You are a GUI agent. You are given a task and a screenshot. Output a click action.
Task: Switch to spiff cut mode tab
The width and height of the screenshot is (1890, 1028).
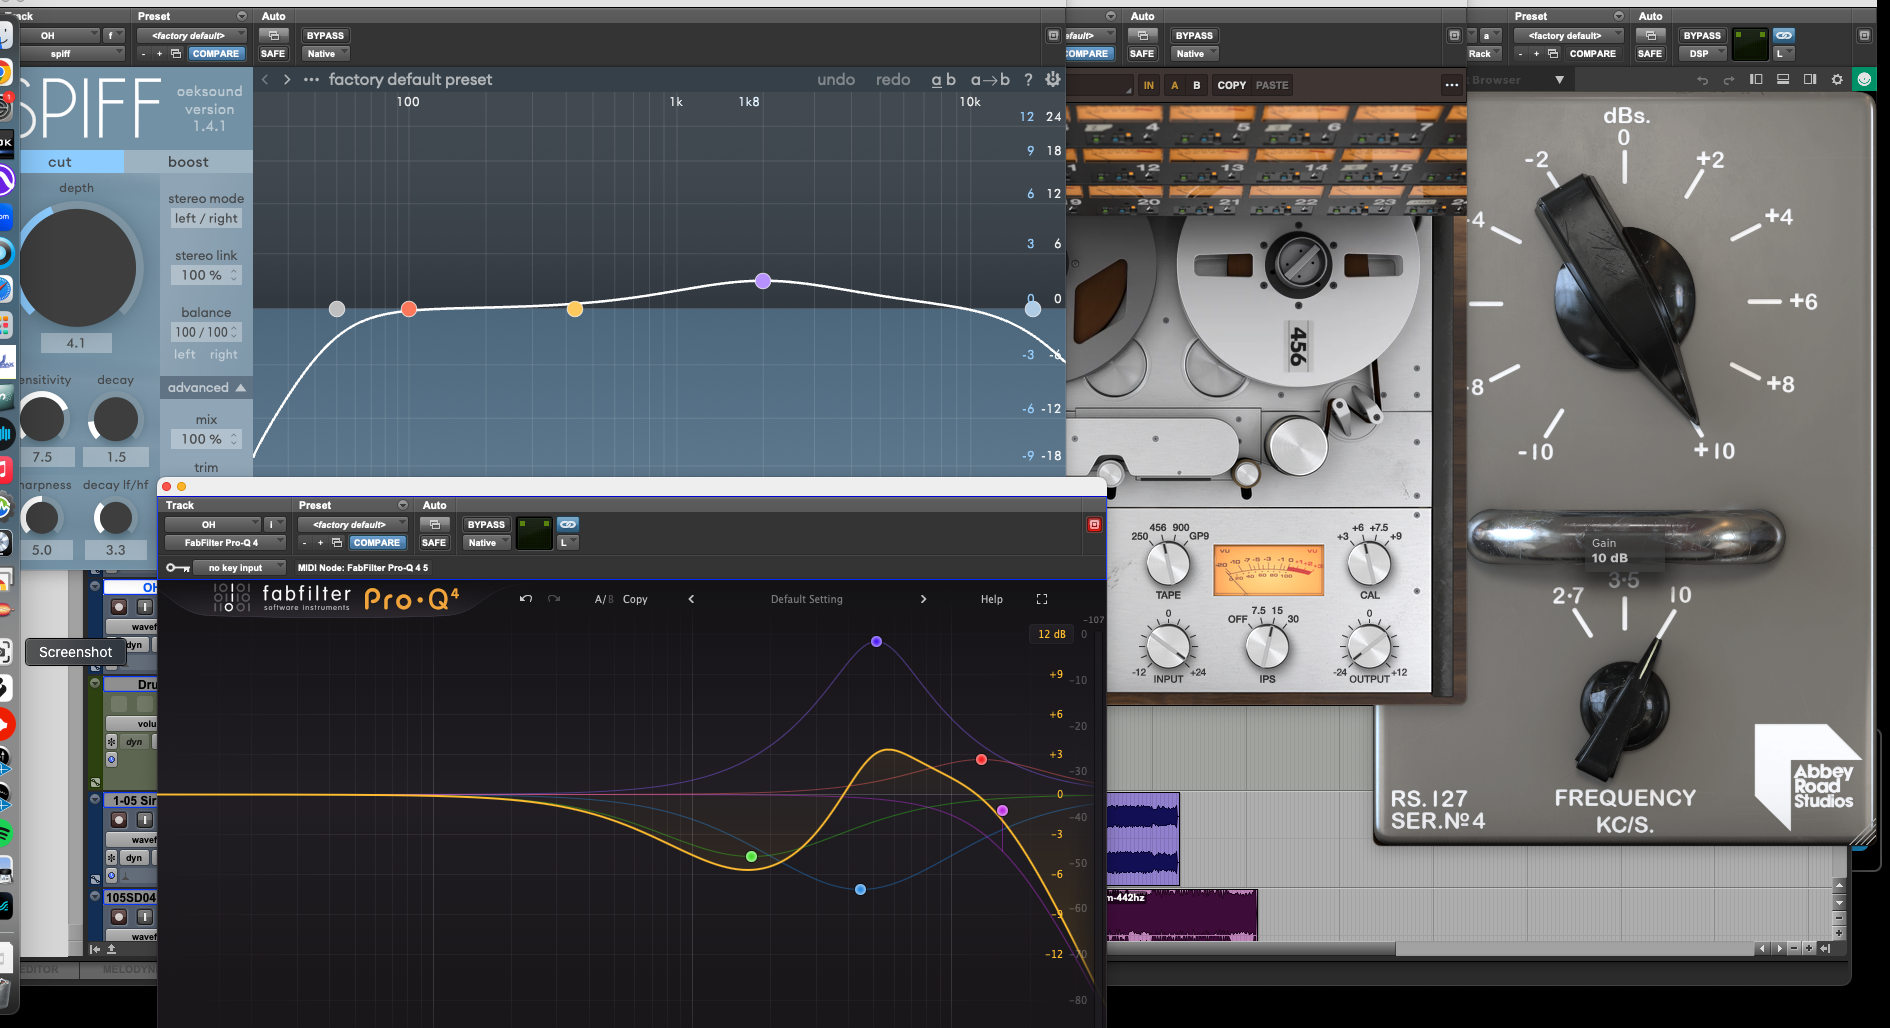click(60, 162)
